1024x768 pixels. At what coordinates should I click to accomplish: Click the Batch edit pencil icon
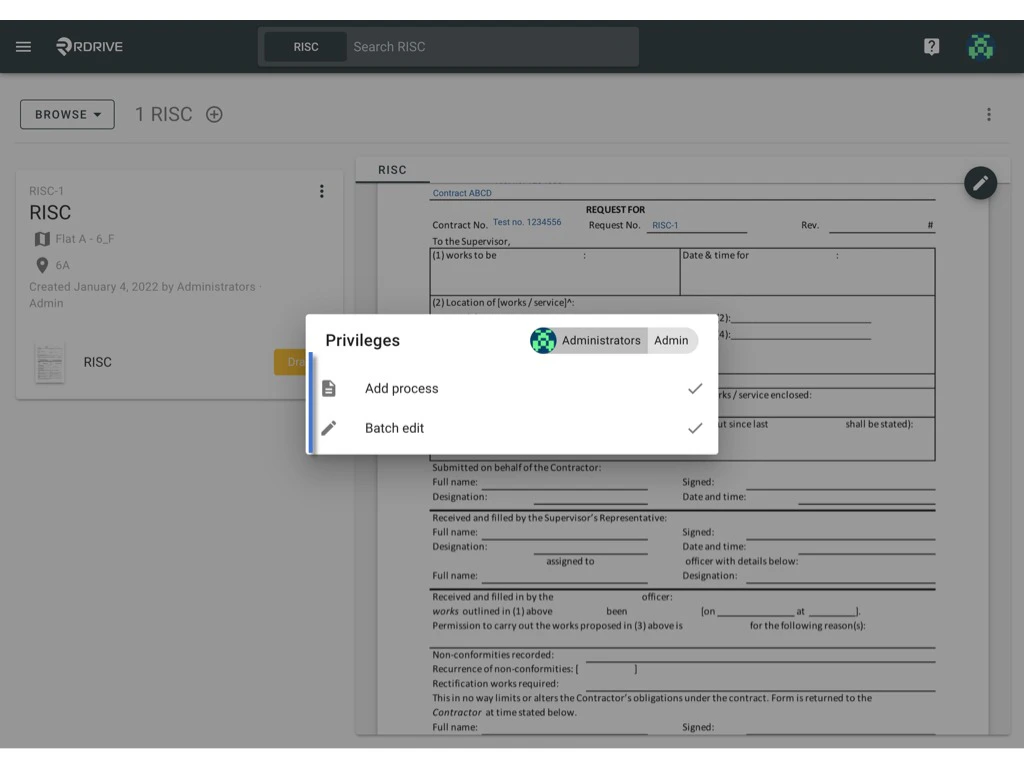click(x=329, y=428)
